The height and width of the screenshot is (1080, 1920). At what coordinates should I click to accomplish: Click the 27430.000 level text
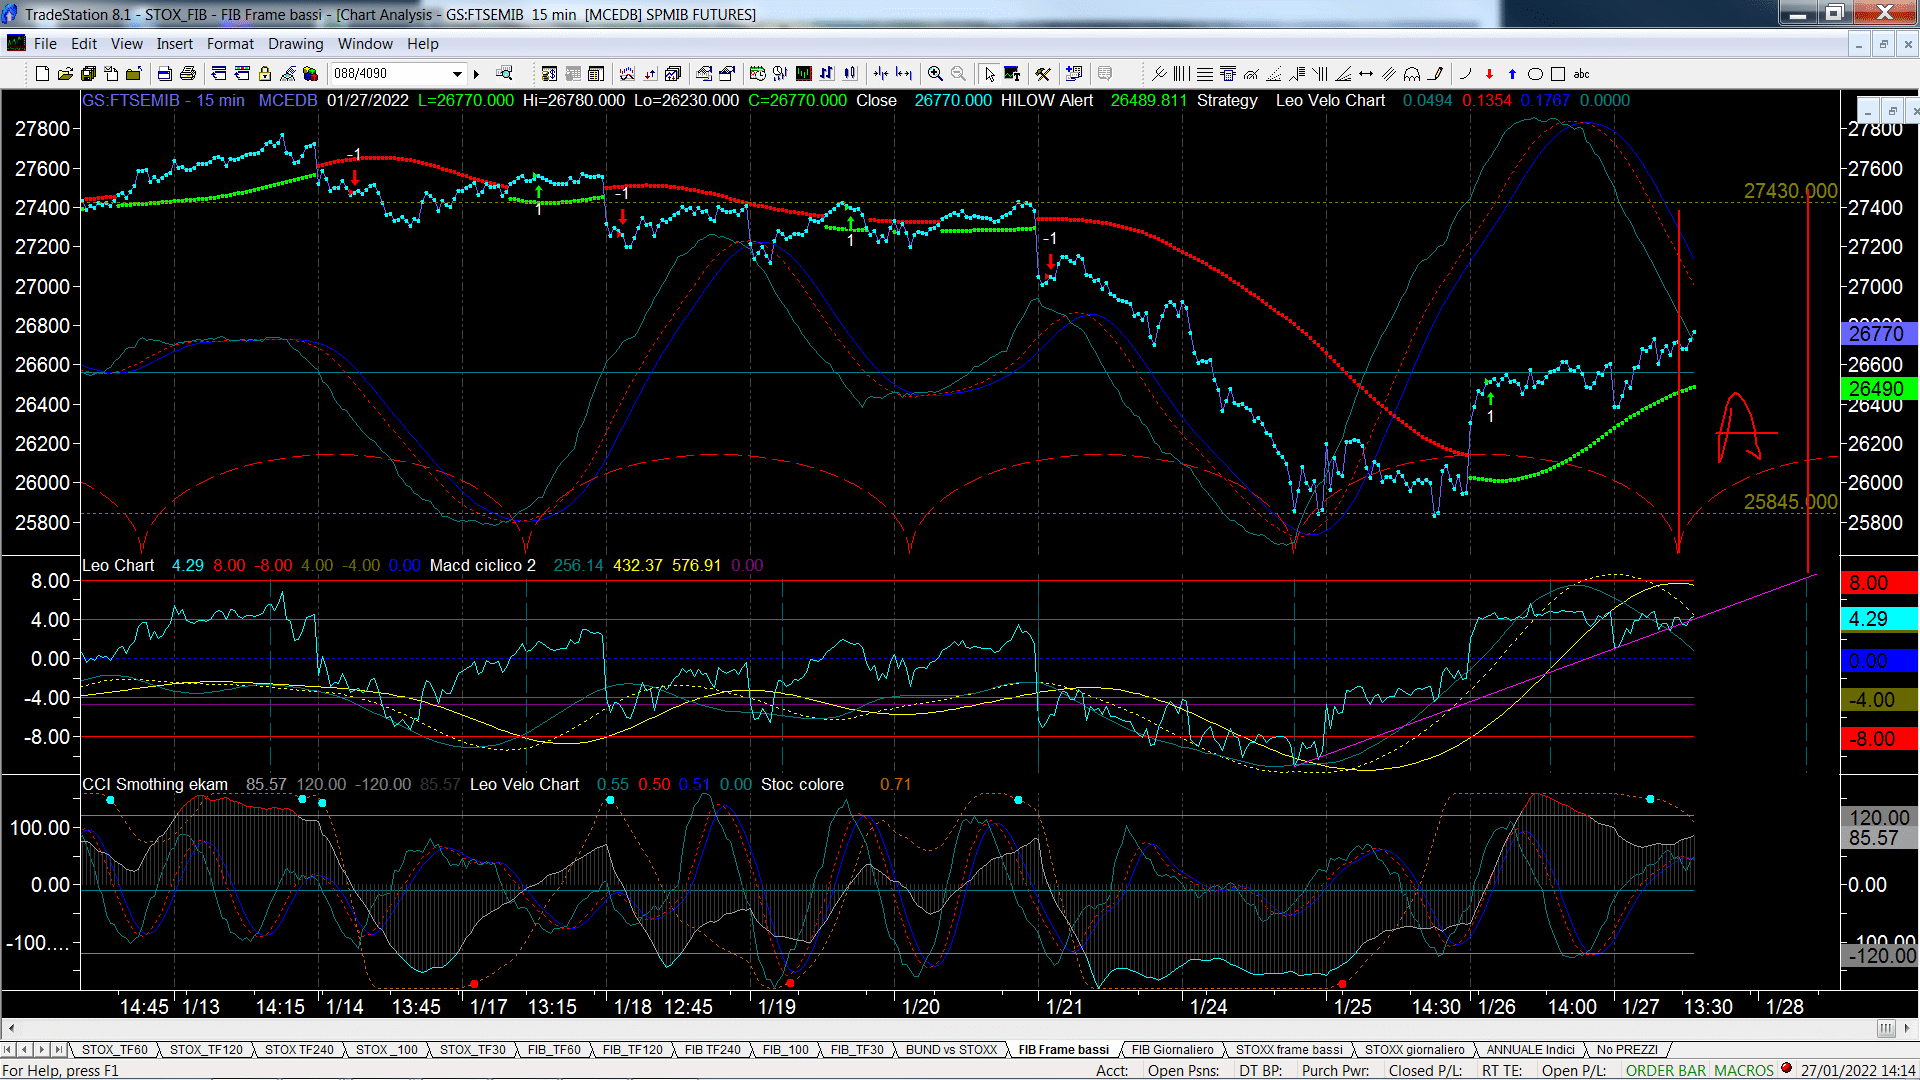pyautogui.click(x=1790, y=191)
